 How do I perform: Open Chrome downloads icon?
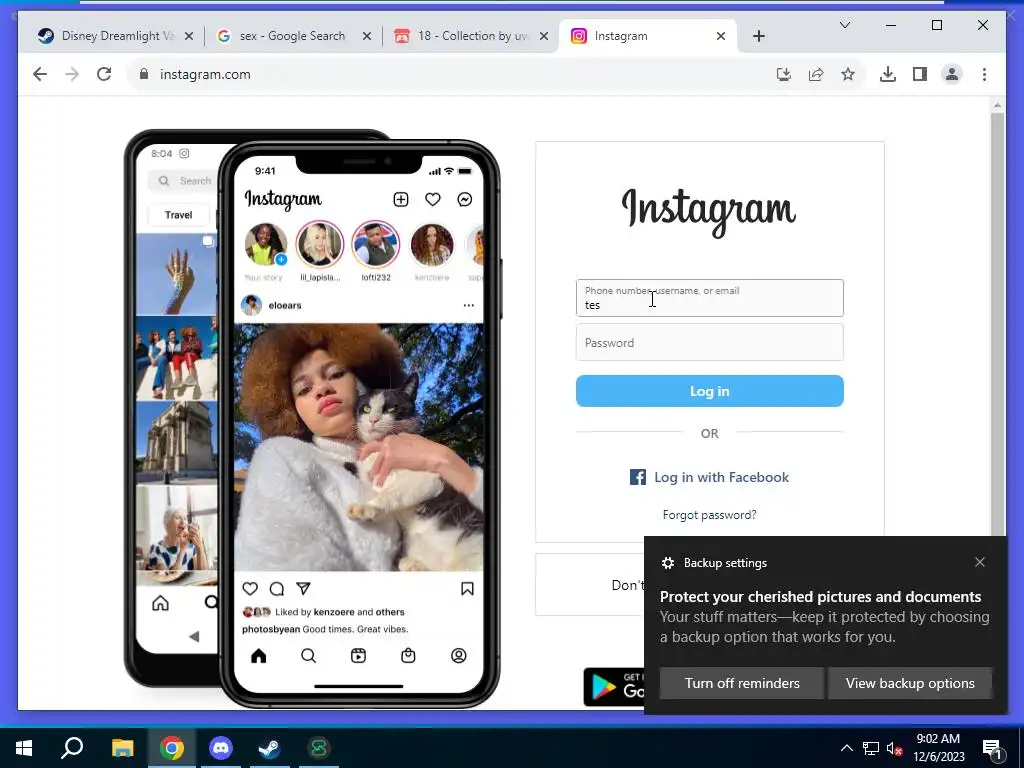888,74
